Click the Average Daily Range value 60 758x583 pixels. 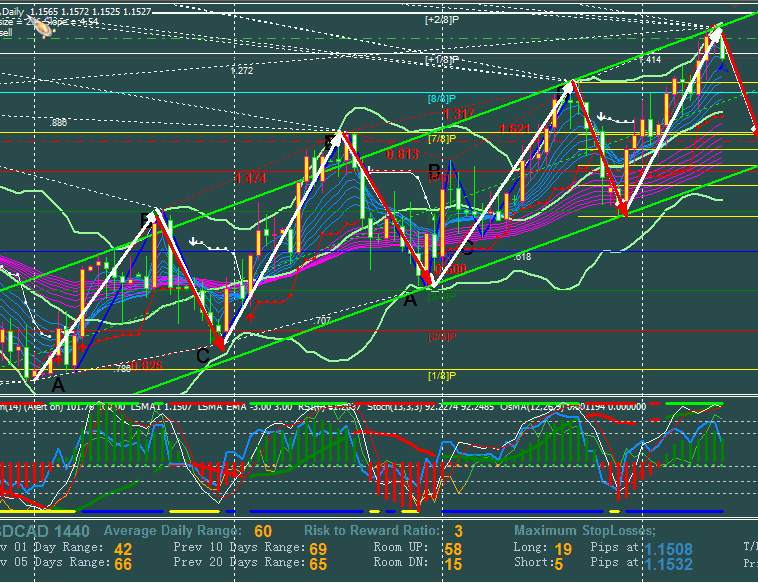[263, 532]
